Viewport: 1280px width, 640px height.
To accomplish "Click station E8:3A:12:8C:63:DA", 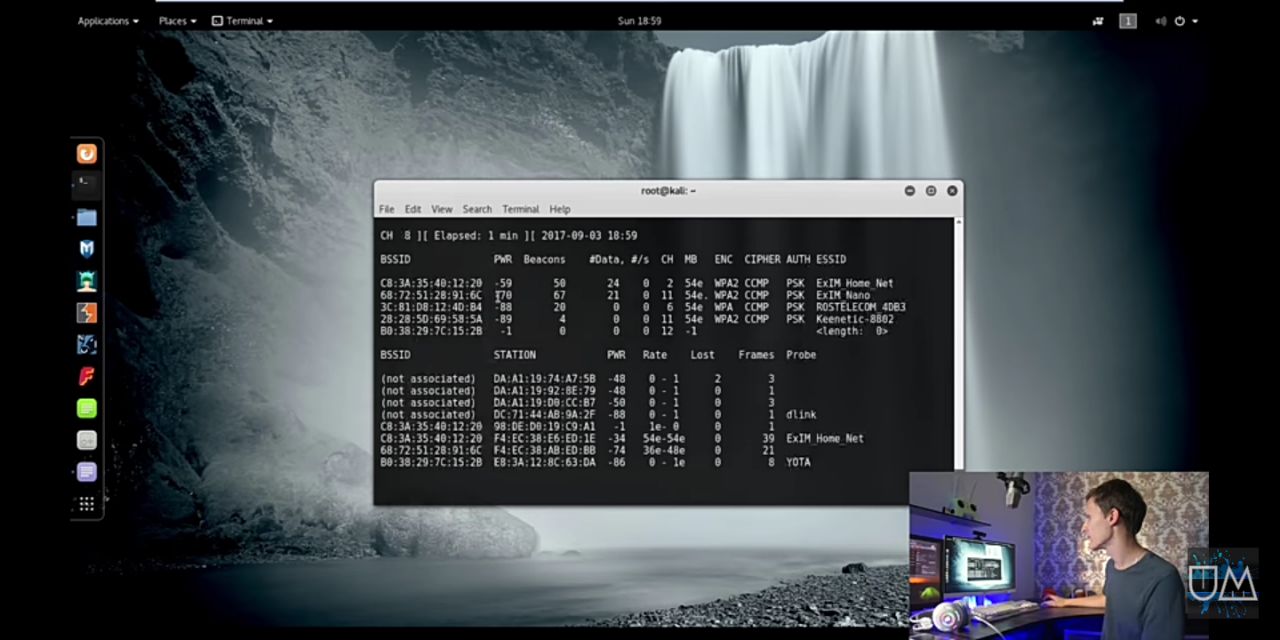I will click(544, 463).
